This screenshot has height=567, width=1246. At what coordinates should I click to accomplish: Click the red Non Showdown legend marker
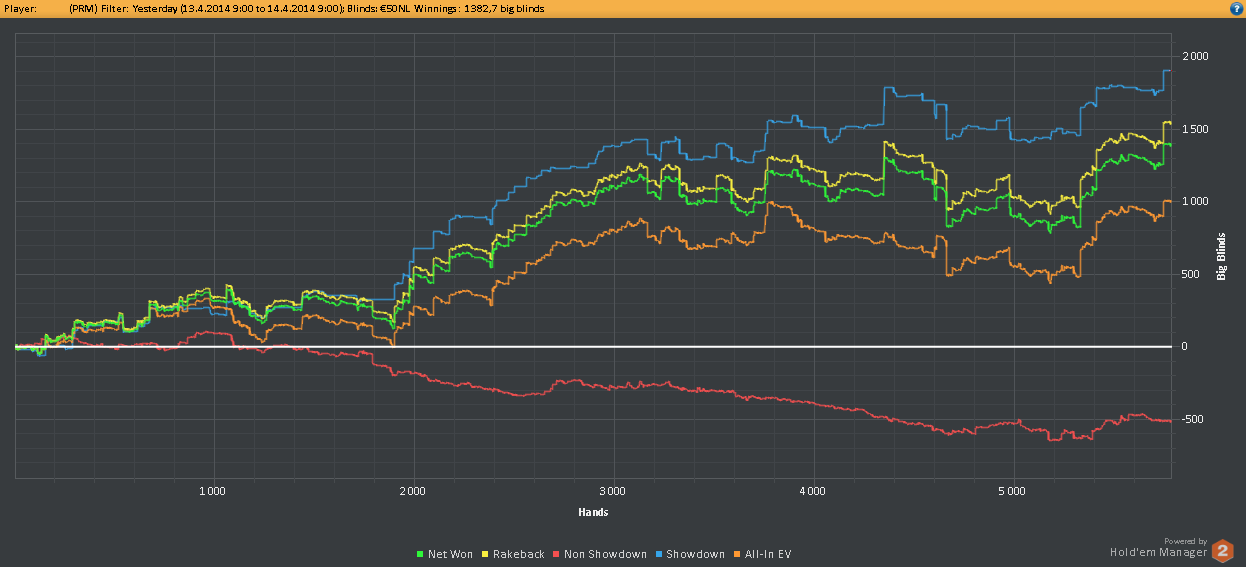pyautogui.click(x=556, y=554)
